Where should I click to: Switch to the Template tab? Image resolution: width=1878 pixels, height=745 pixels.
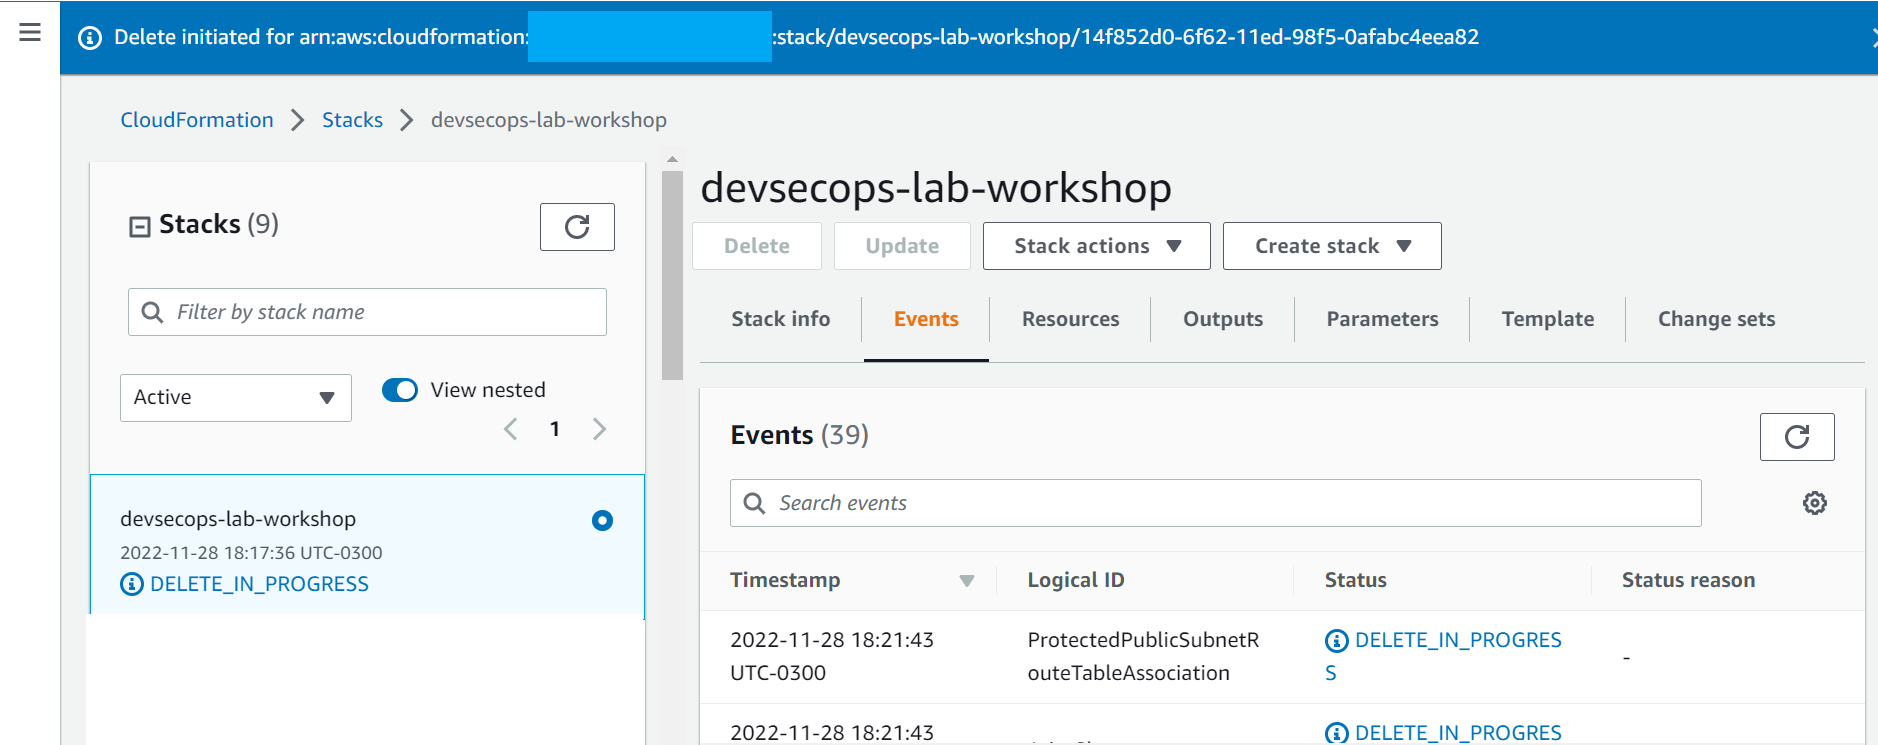1548,319
